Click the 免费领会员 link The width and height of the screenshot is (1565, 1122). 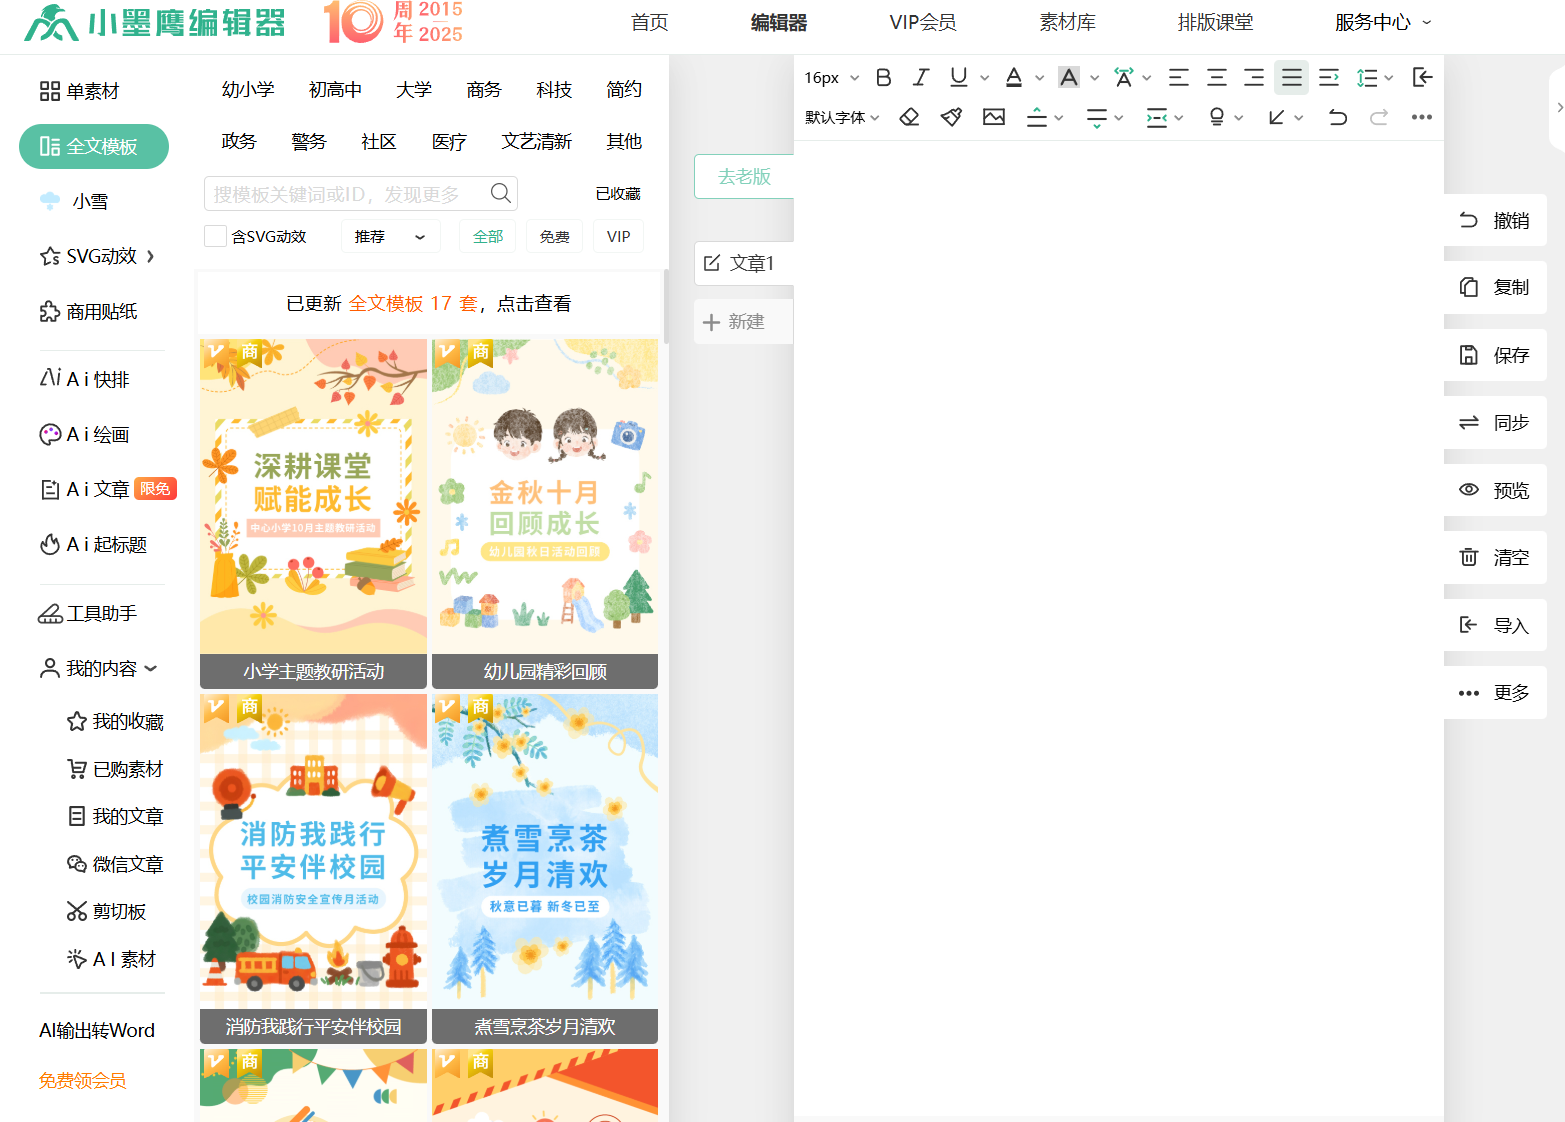click(x=83, y=1081)
